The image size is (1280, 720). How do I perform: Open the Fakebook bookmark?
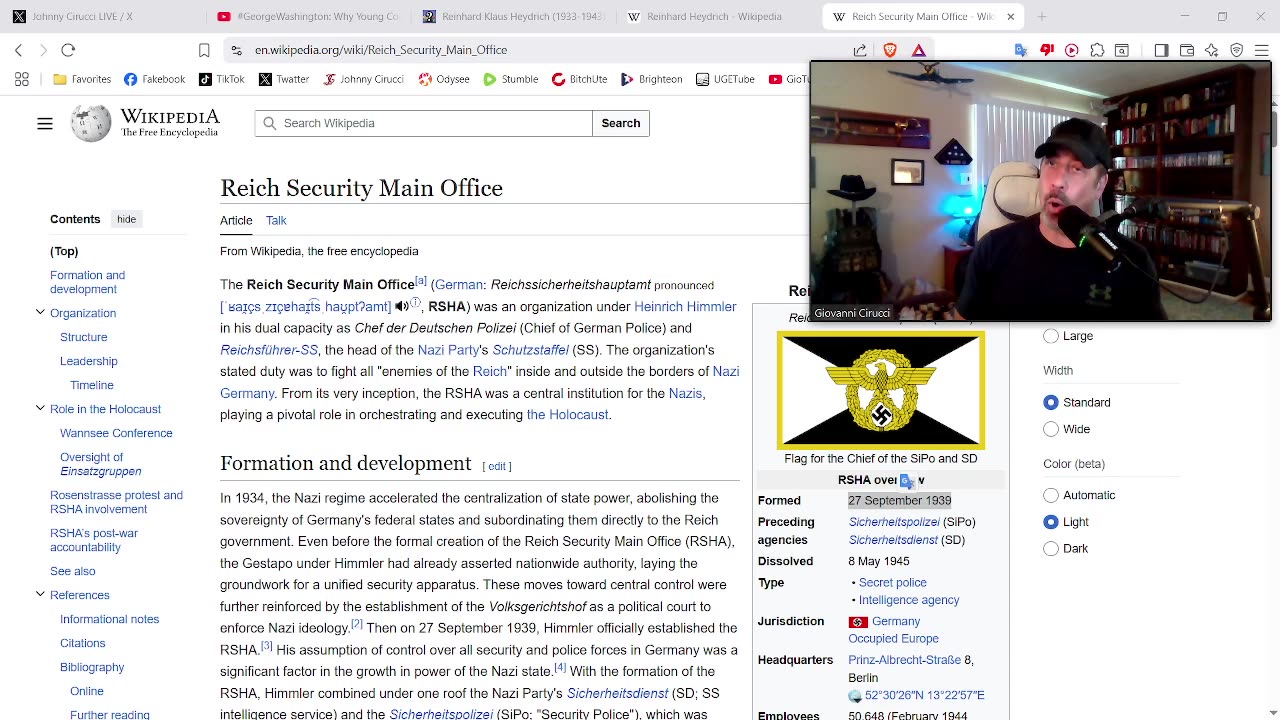click(x=155, y=79)
